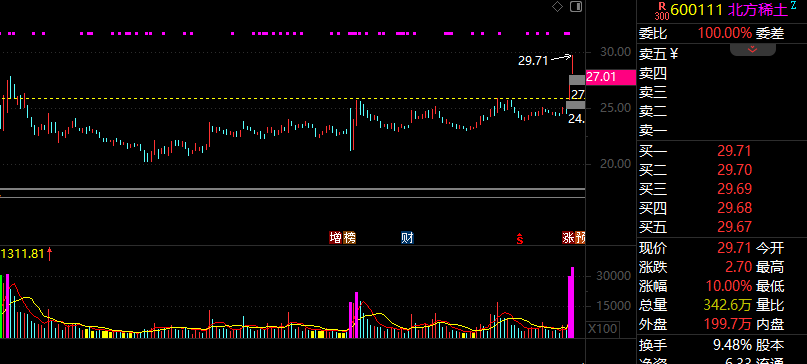Screen dimensions: 807x364
Task: Click the 内盘 label
Action: coord(769,324)
